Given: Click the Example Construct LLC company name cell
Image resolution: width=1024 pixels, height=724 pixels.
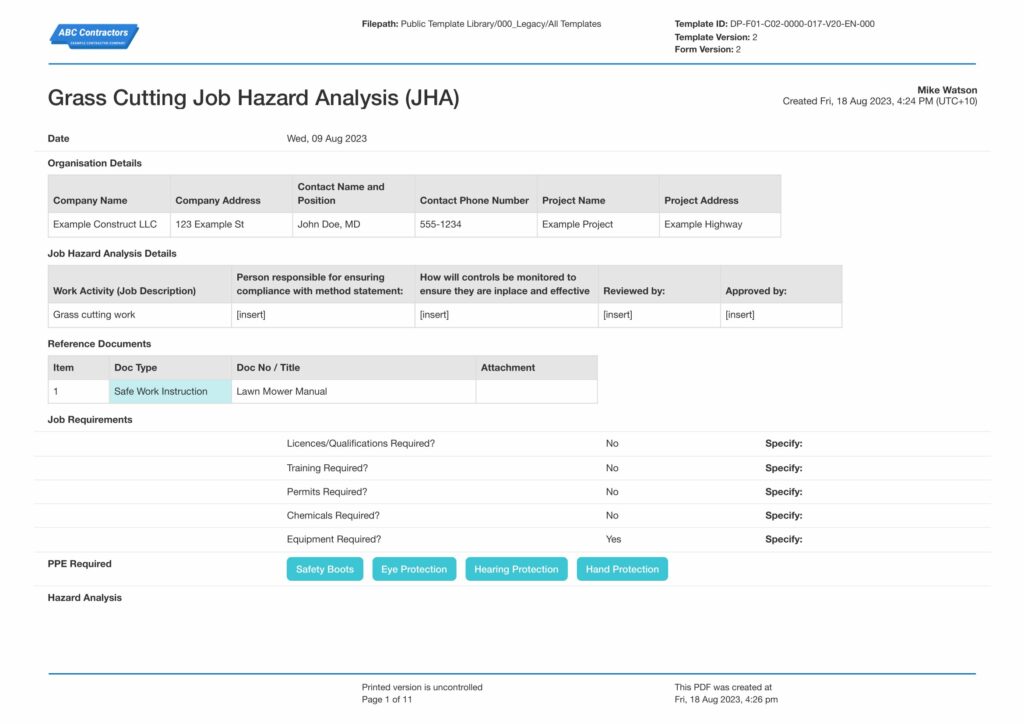Looking at the screenshot, I should click(x=109, y=225).
